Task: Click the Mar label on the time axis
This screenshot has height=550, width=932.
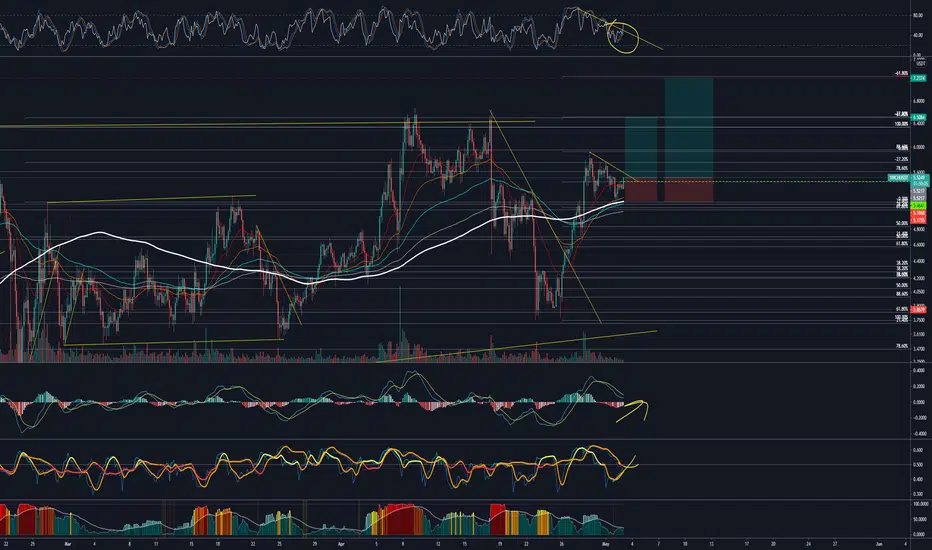Action: 67,543
